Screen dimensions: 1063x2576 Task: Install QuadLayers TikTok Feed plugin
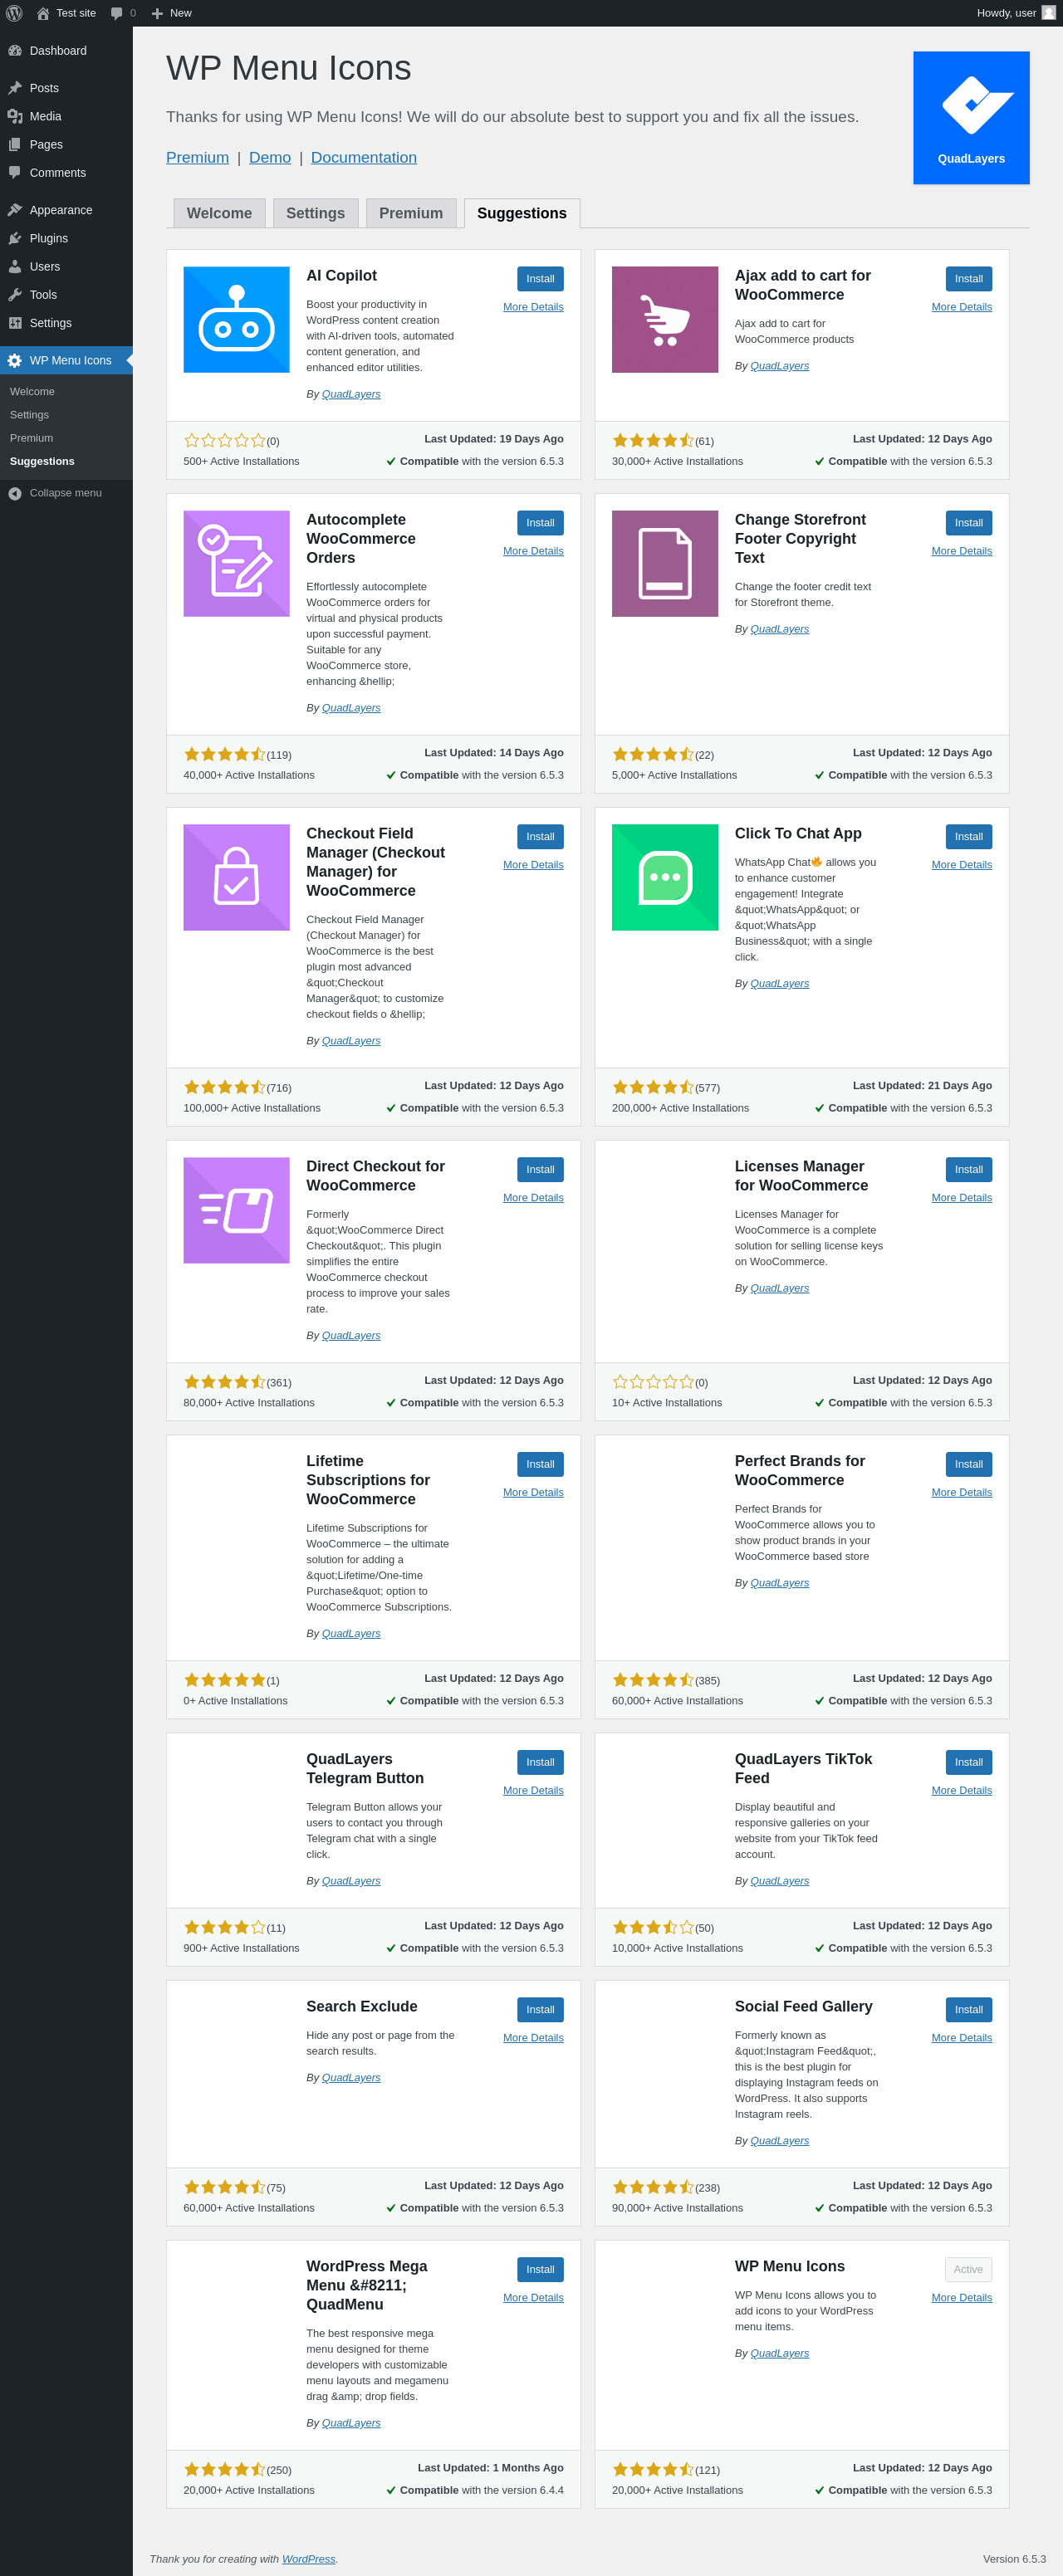click(969, 1763)
